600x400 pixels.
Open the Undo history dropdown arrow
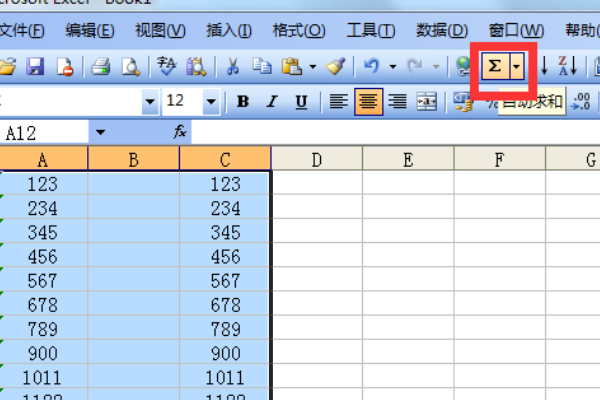[x=393, y=67]
